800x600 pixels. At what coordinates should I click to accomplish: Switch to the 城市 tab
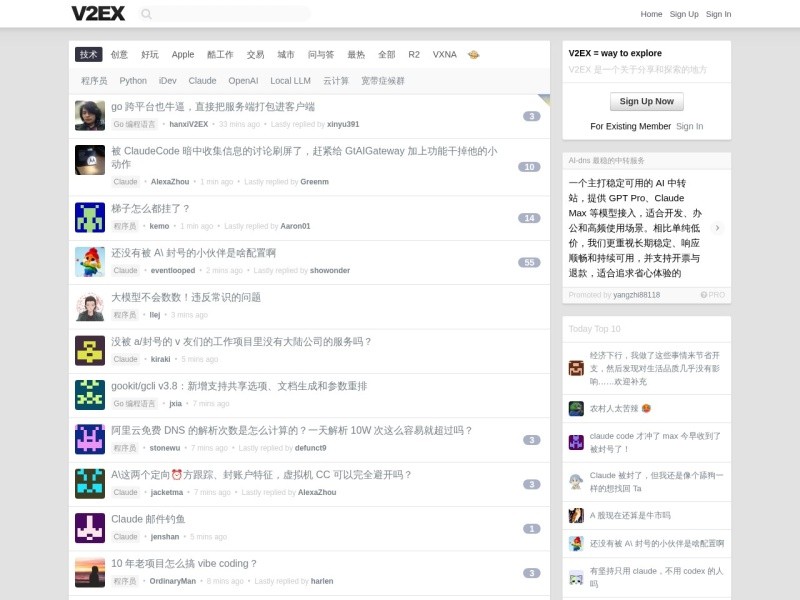click(286, 55)
